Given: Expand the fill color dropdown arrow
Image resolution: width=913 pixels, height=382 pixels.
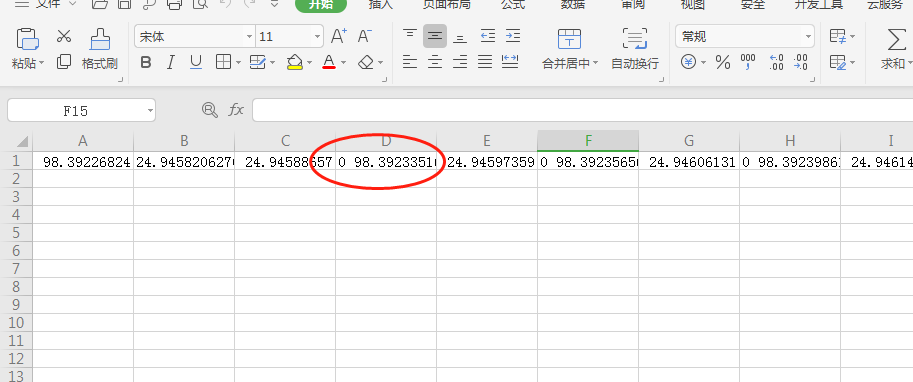Looking at the screenshot, I should tap(309, 62).
